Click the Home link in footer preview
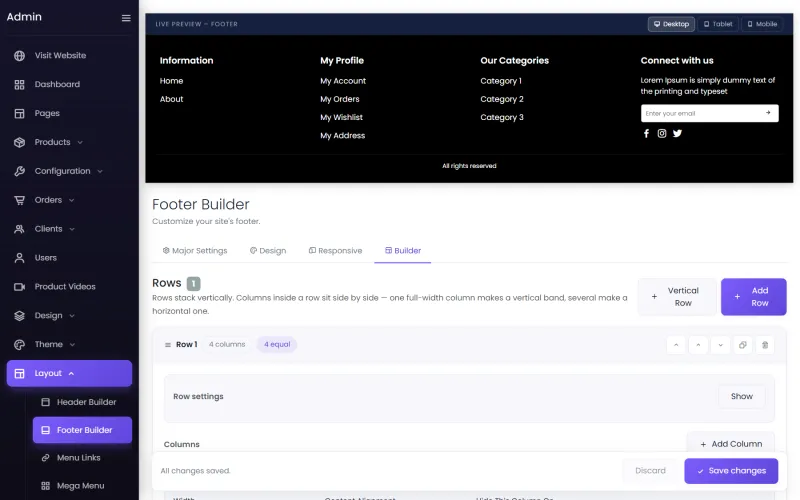The image size is (800, 500). click(x=171, y=81)
